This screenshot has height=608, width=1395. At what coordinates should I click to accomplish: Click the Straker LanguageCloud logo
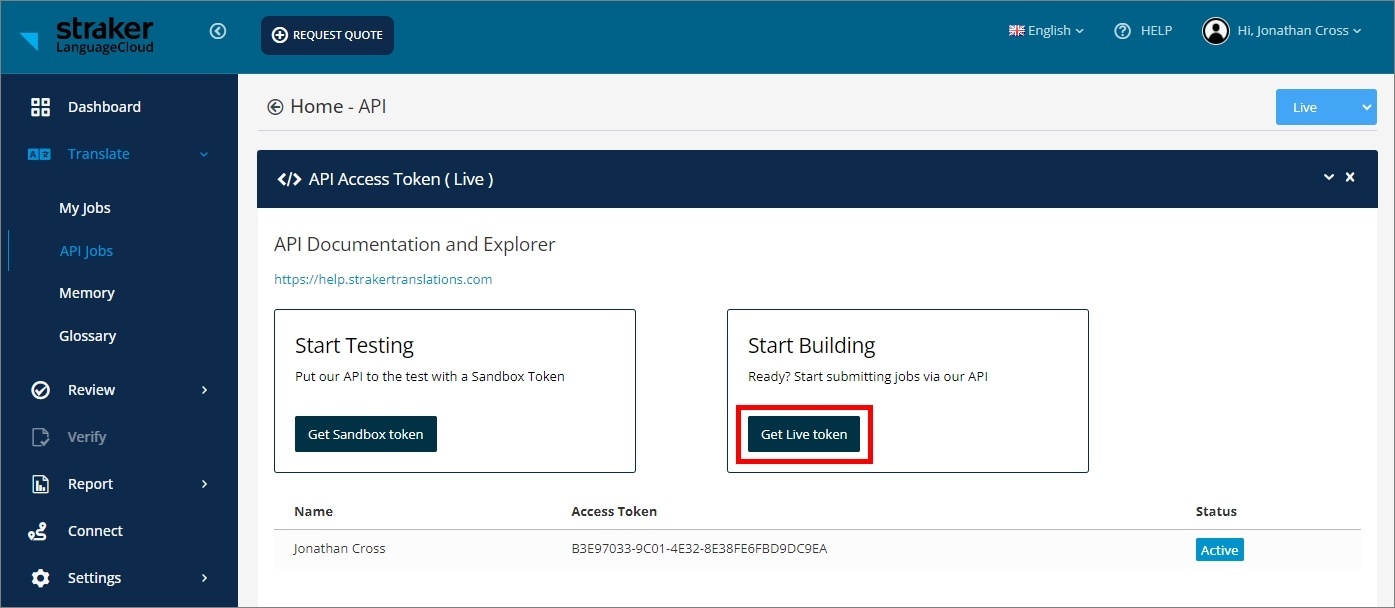pos(87,35)
